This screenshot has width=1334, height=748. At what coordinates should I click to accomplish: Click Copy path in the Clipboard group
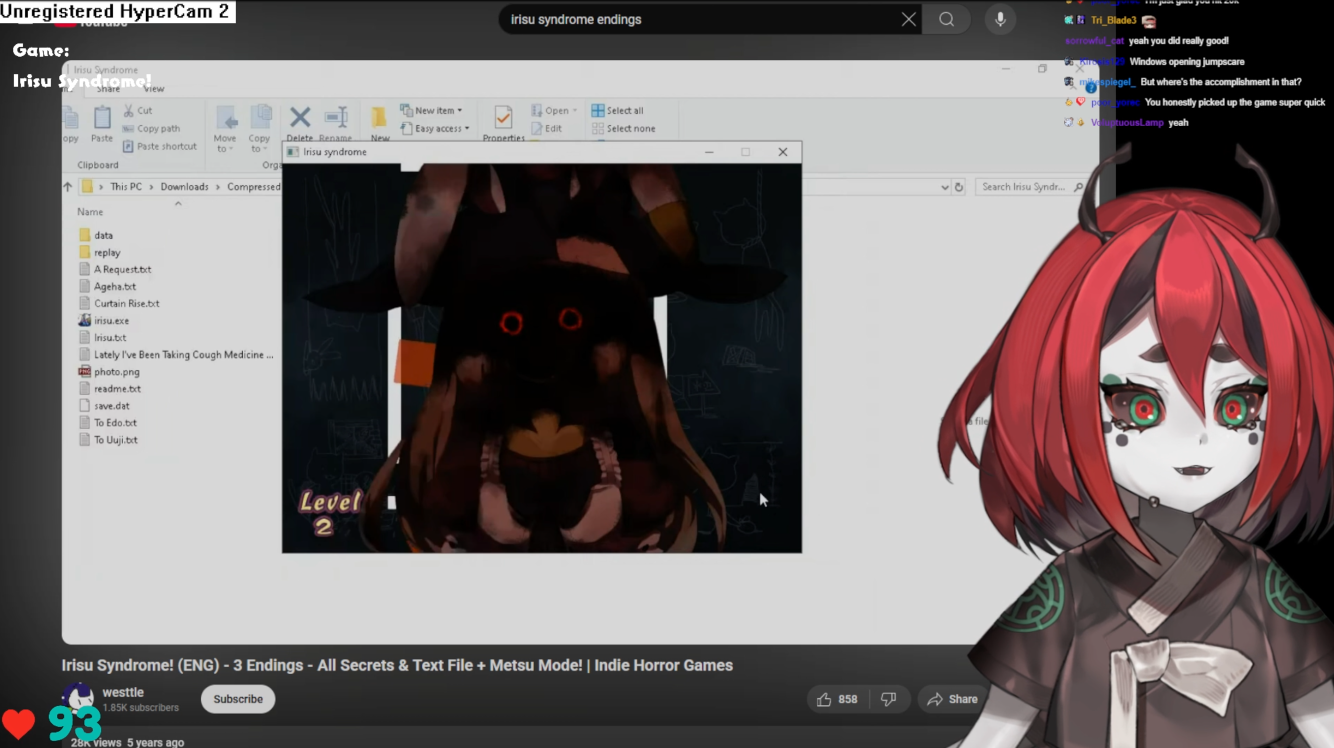click(151, 128)
